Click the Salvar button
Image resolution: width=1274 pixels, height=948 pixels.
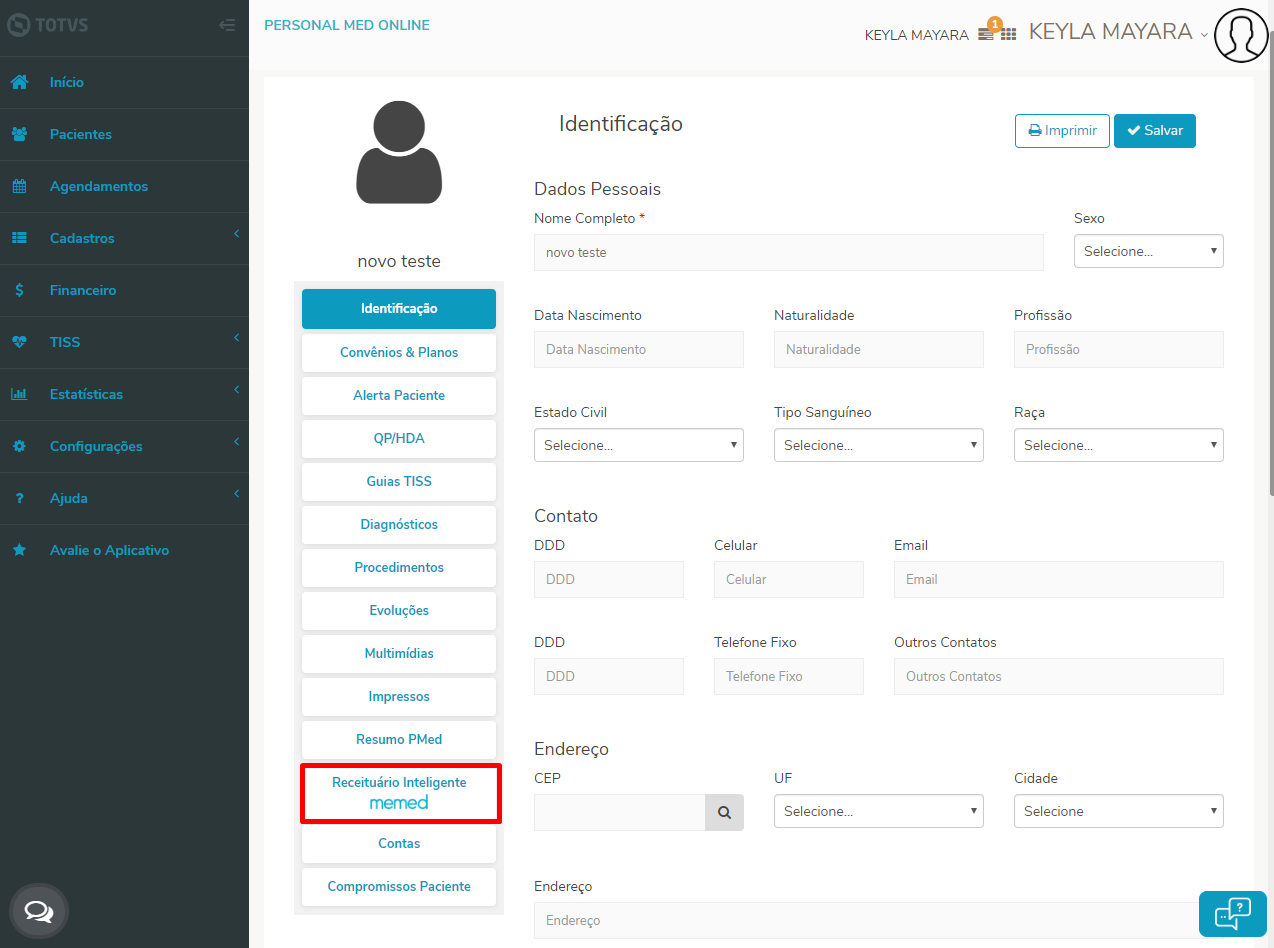point(1155,131)
